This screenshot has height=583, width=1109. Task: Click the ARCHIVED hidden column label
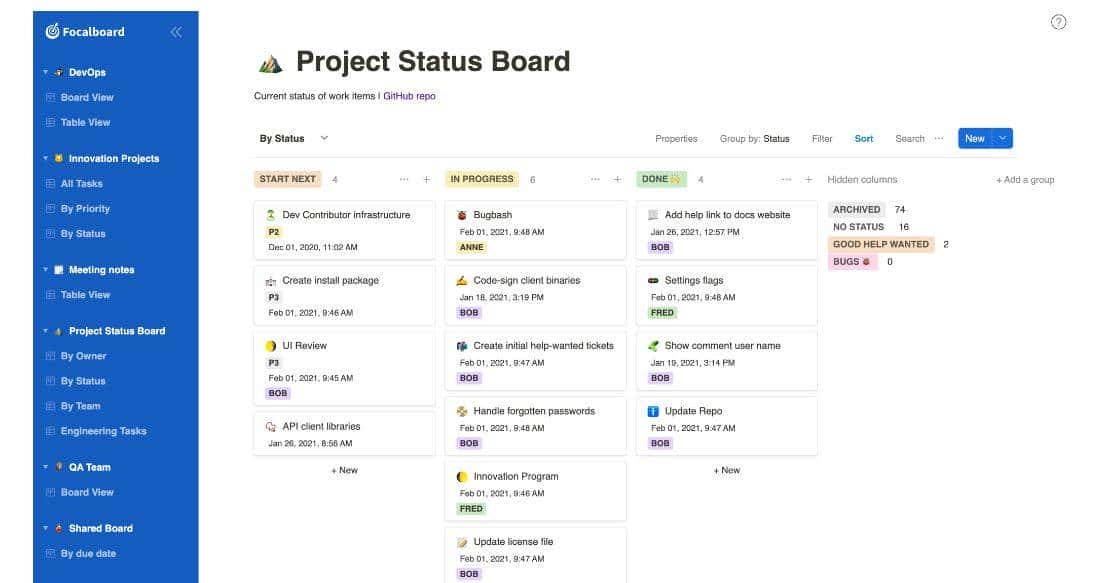(x=857, y=209)
